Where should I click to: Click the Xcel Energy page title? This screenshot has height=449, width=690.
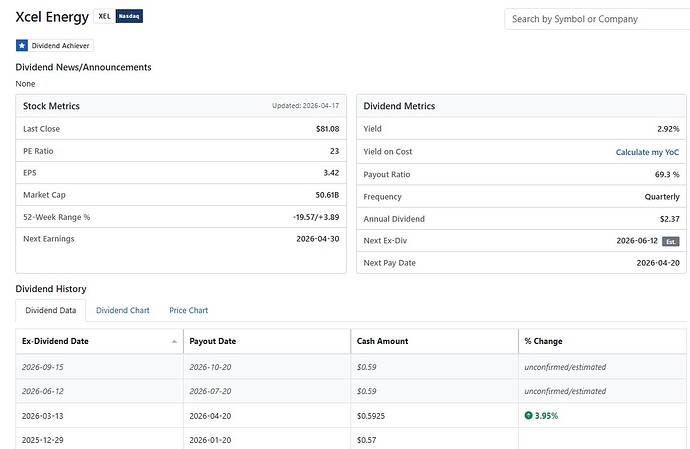(x=52, y=17)
